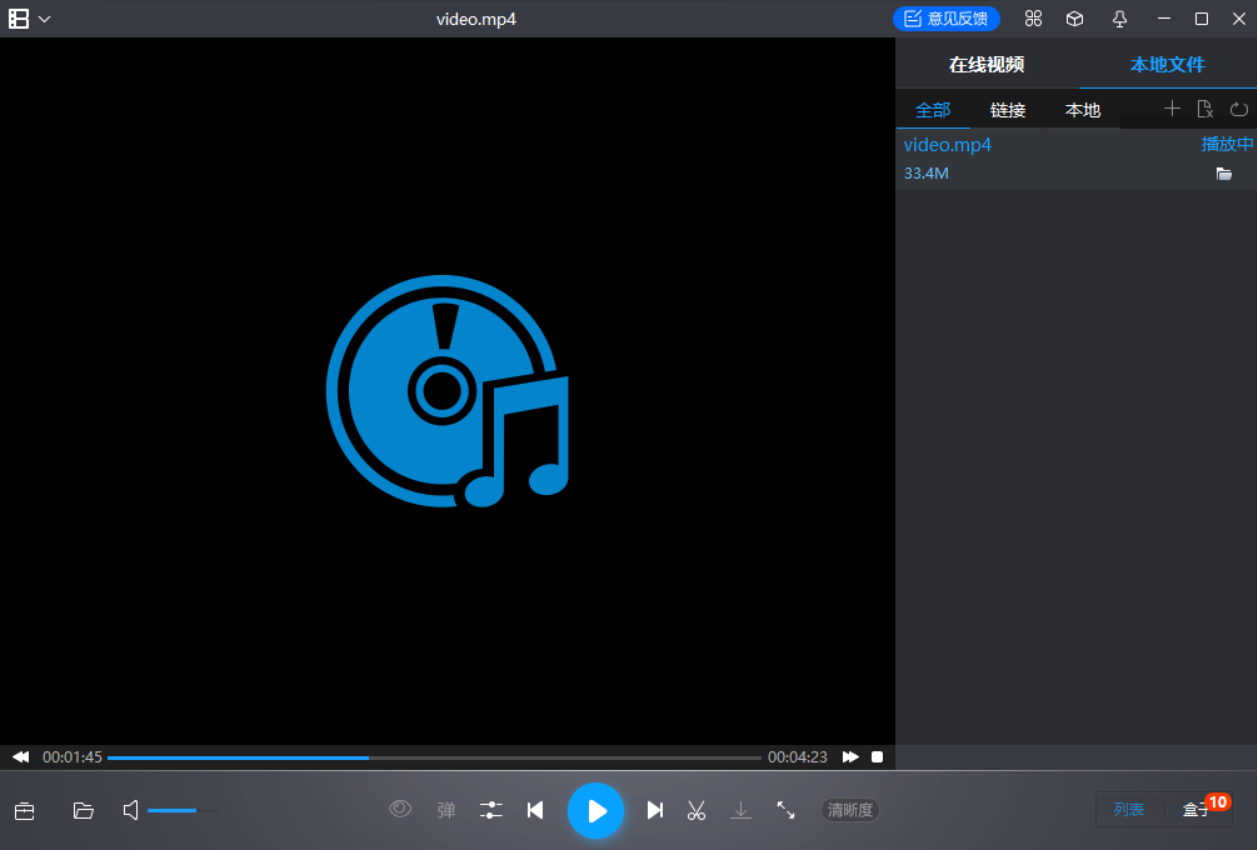Image resolution: width=1257 pixels, height=850 pixels.
Task: Click the download video icon
Action: (x=741, y=810)
